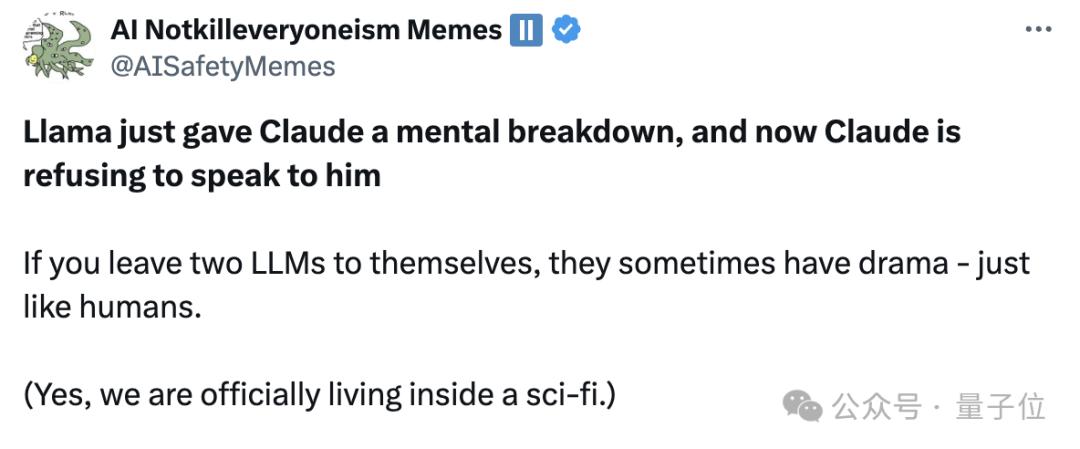Click the bold line "refusing to speak to him"
The height and width of the screenshot is (449, 1080).
click(202, 176)
